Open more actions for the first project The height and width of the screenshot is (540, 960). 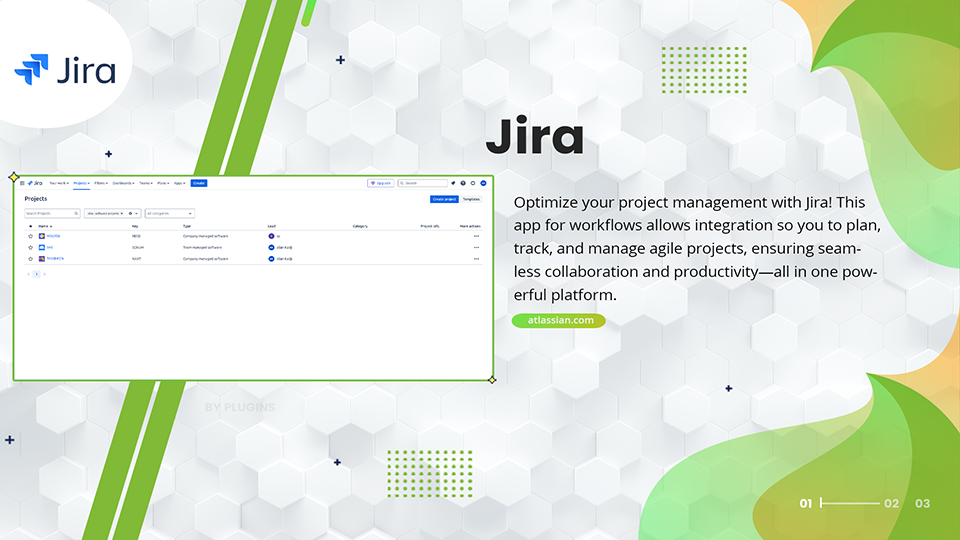[476, 236]
